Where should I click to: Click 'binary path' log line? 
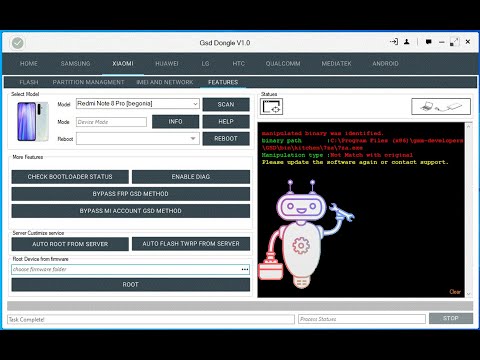pos(362,144)
